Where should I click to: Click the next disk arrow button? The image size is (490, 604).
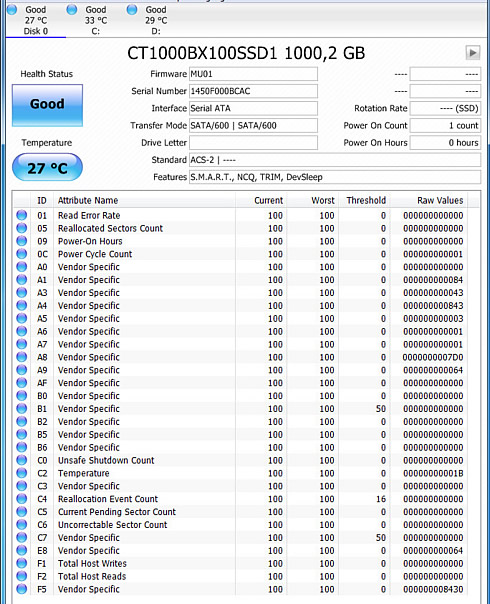pyautogui.click(x=473, y=53)
